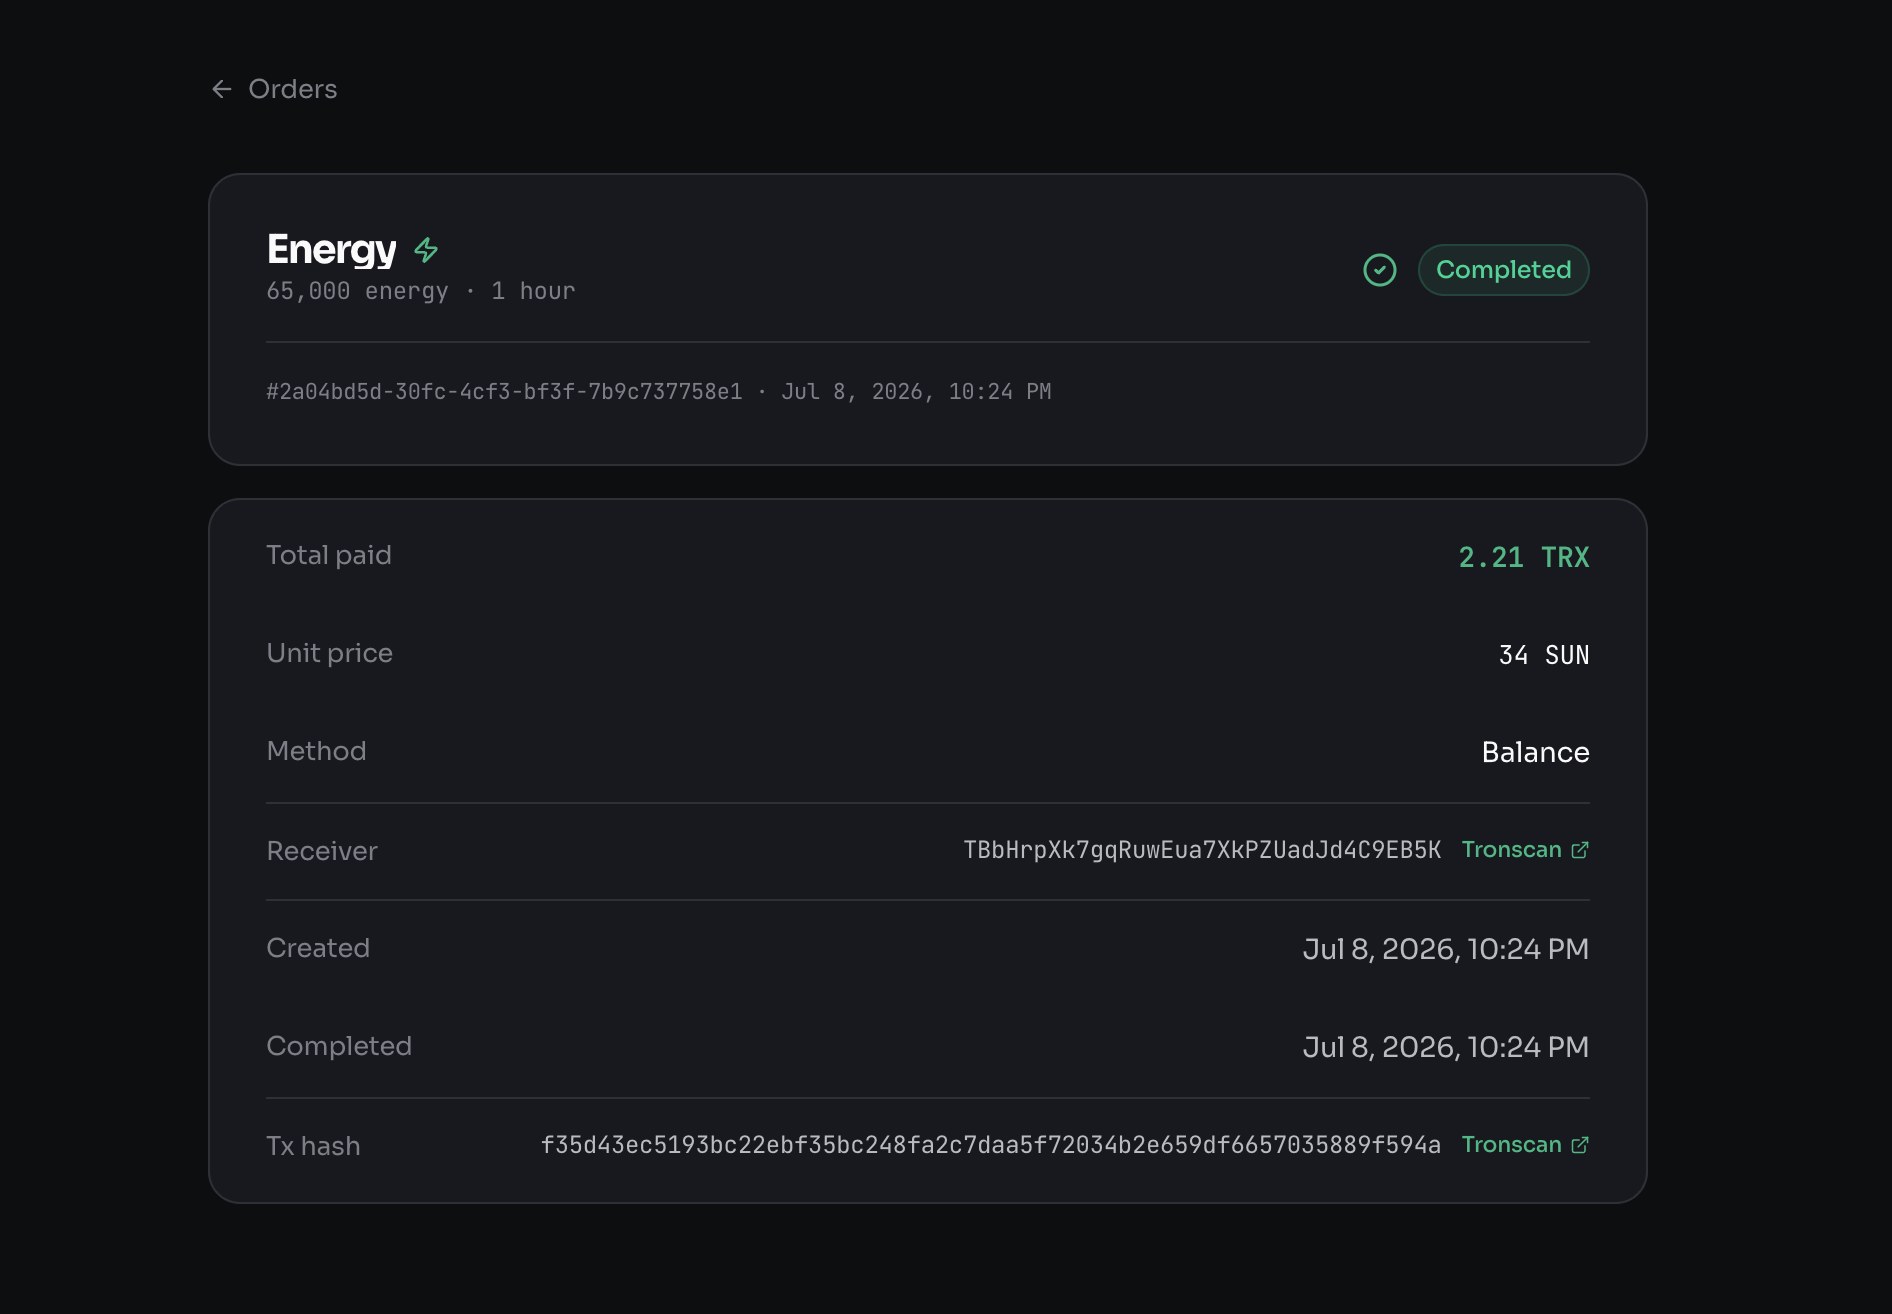
Task: Click the Method label
Action: pyautogui.click(x=316, y=751)
